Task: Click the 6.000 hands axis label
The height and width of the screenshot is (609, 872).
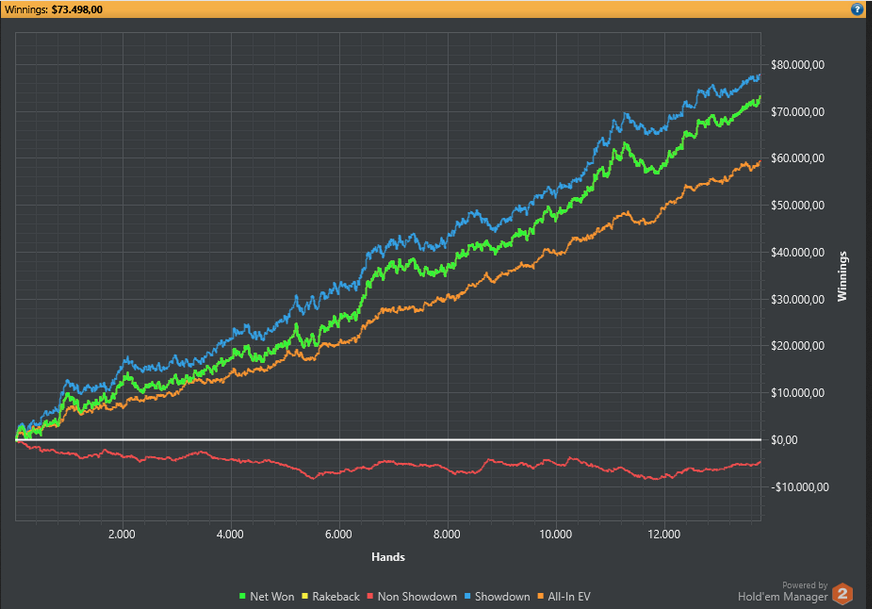Action: (339, 534)
